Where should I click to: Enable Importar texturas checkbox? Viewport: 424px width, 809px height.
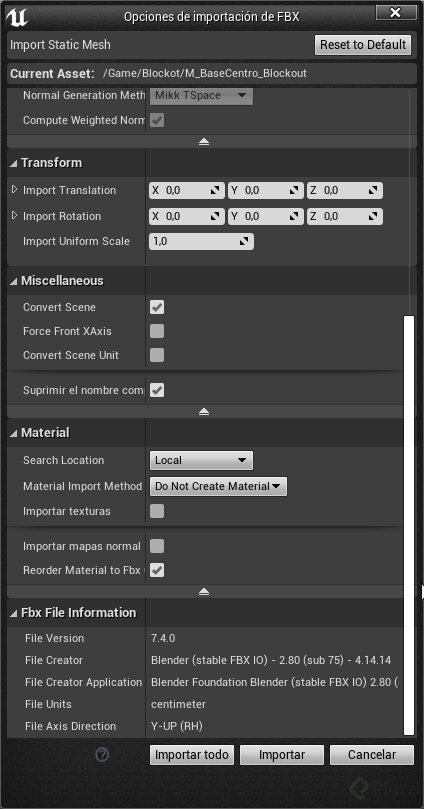point(157,511)
